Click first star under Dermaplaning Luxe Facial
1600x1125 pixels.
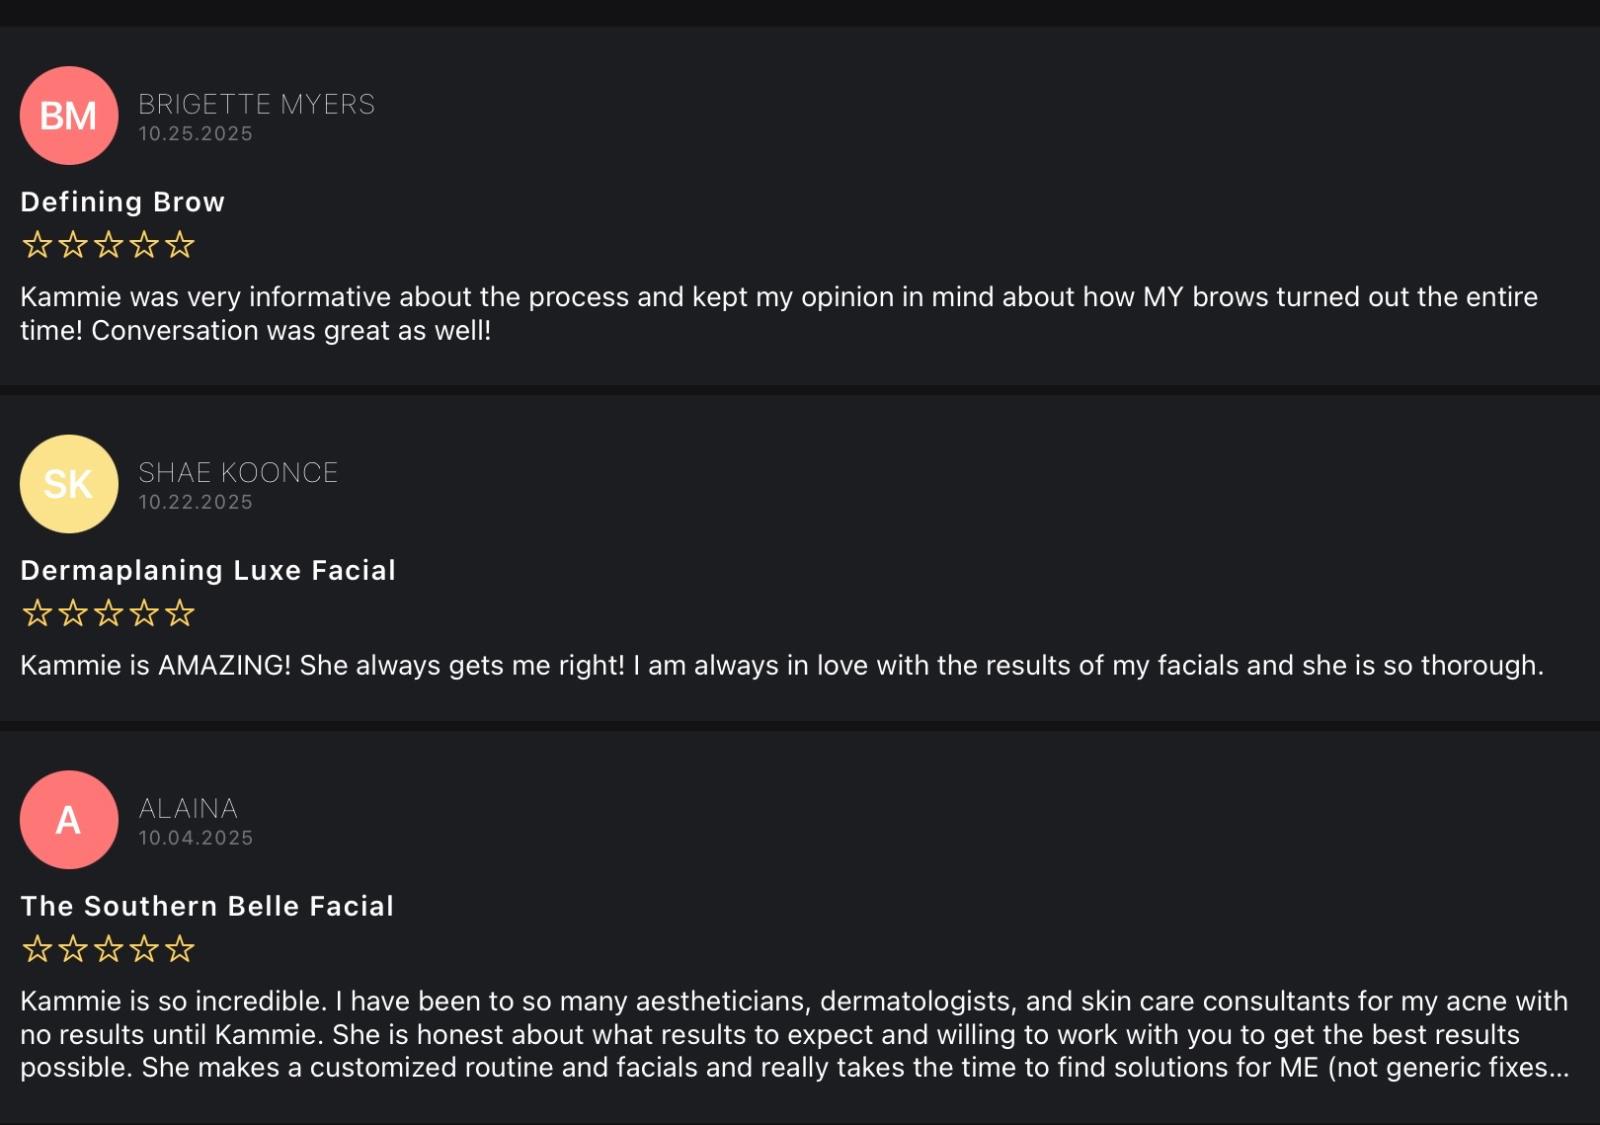[x=37, y=613]
